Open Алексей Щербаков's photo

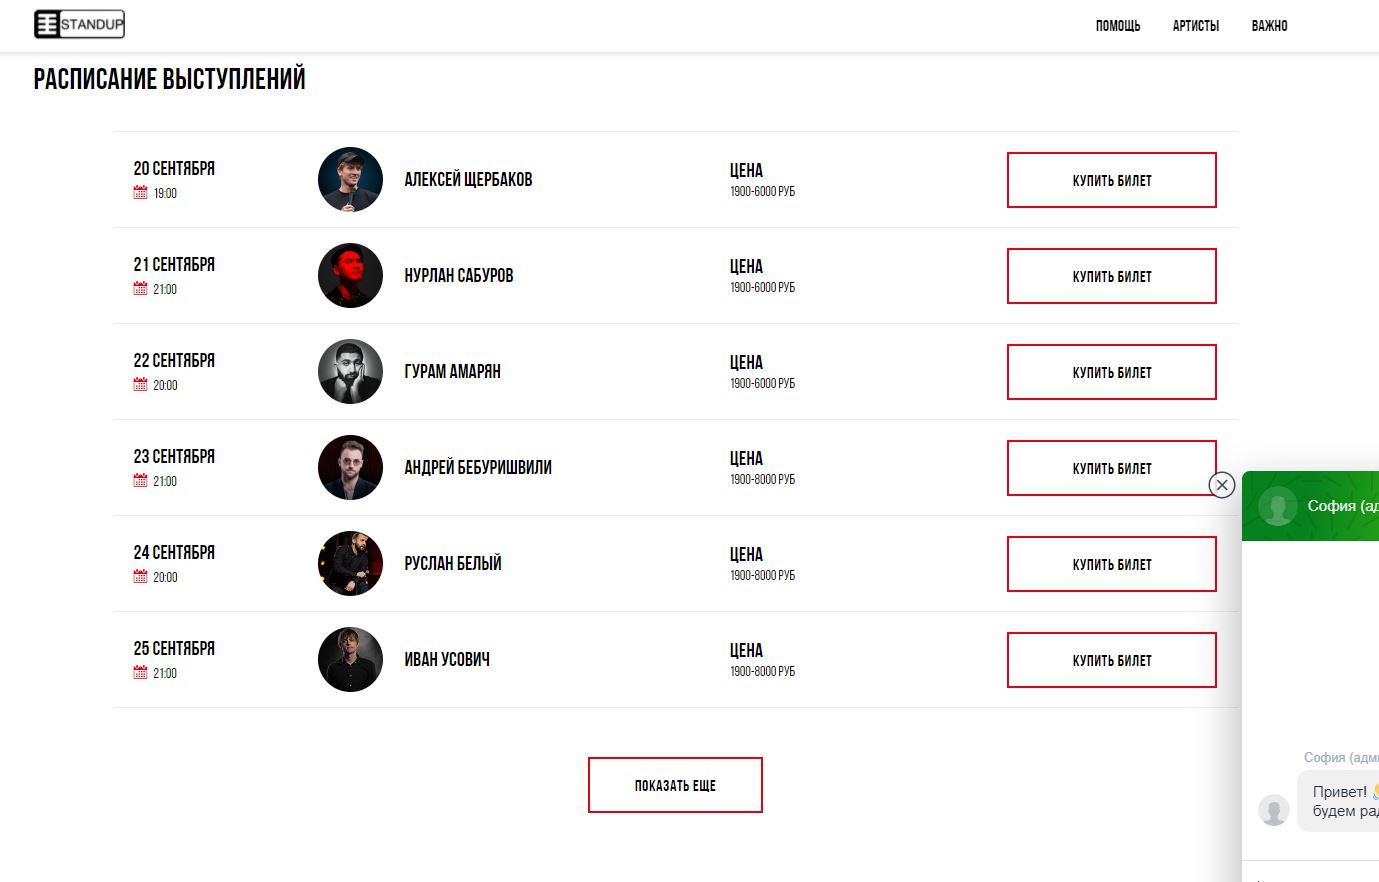[350, 180]
